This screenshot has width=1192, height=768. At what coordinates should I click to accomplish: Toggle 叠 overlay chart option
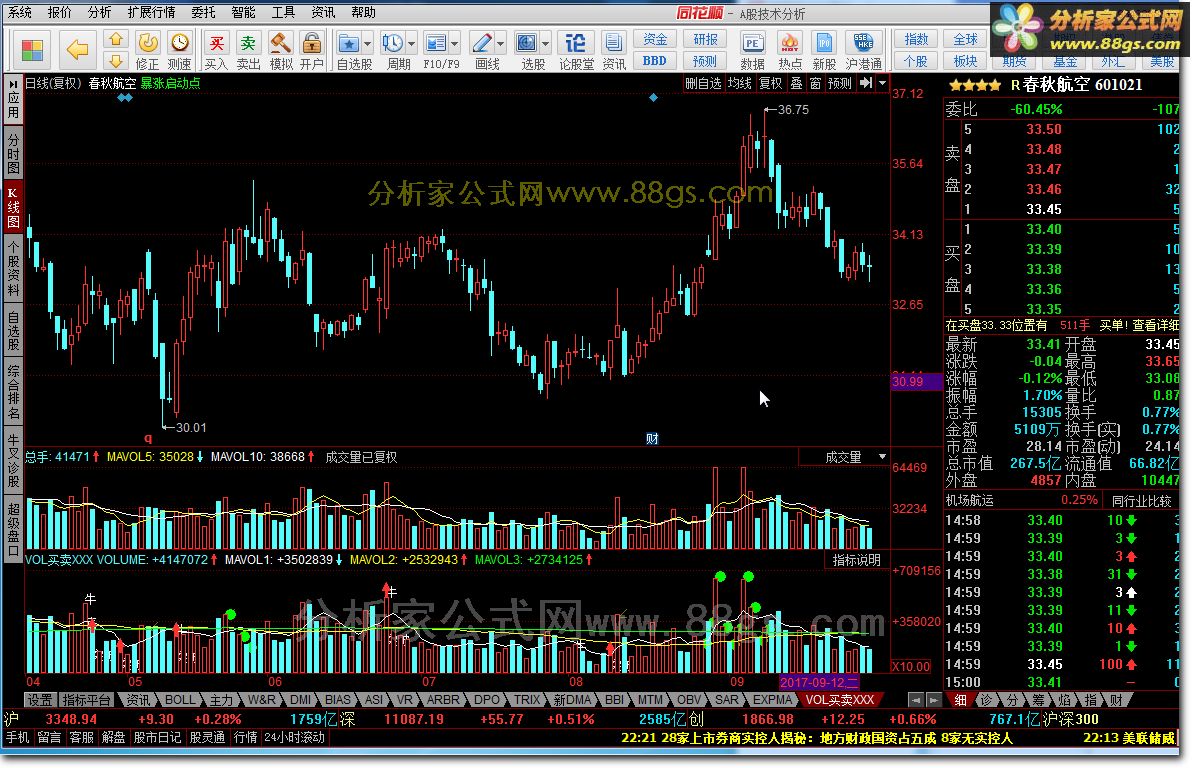[797, 83]
